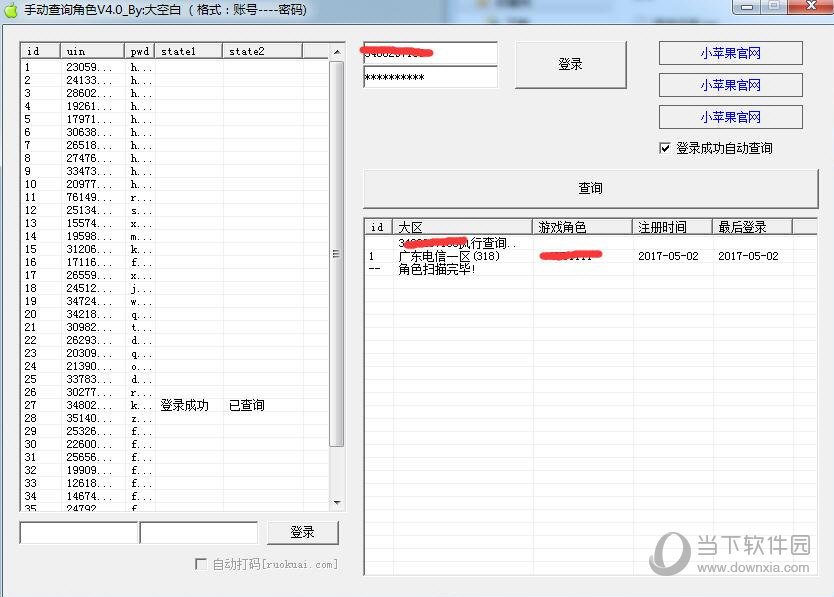This screenshot has height=597, width=834.
Task: Select account row 25 with uin 33783...
Action: tap(174, 379)
